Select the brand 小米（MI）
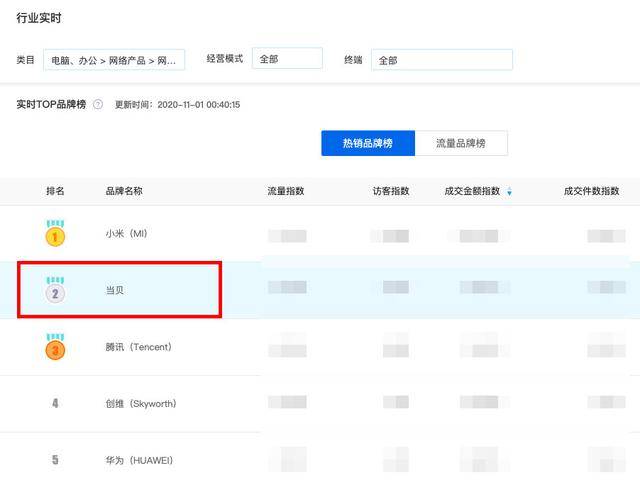 click(x=127, y=233)
